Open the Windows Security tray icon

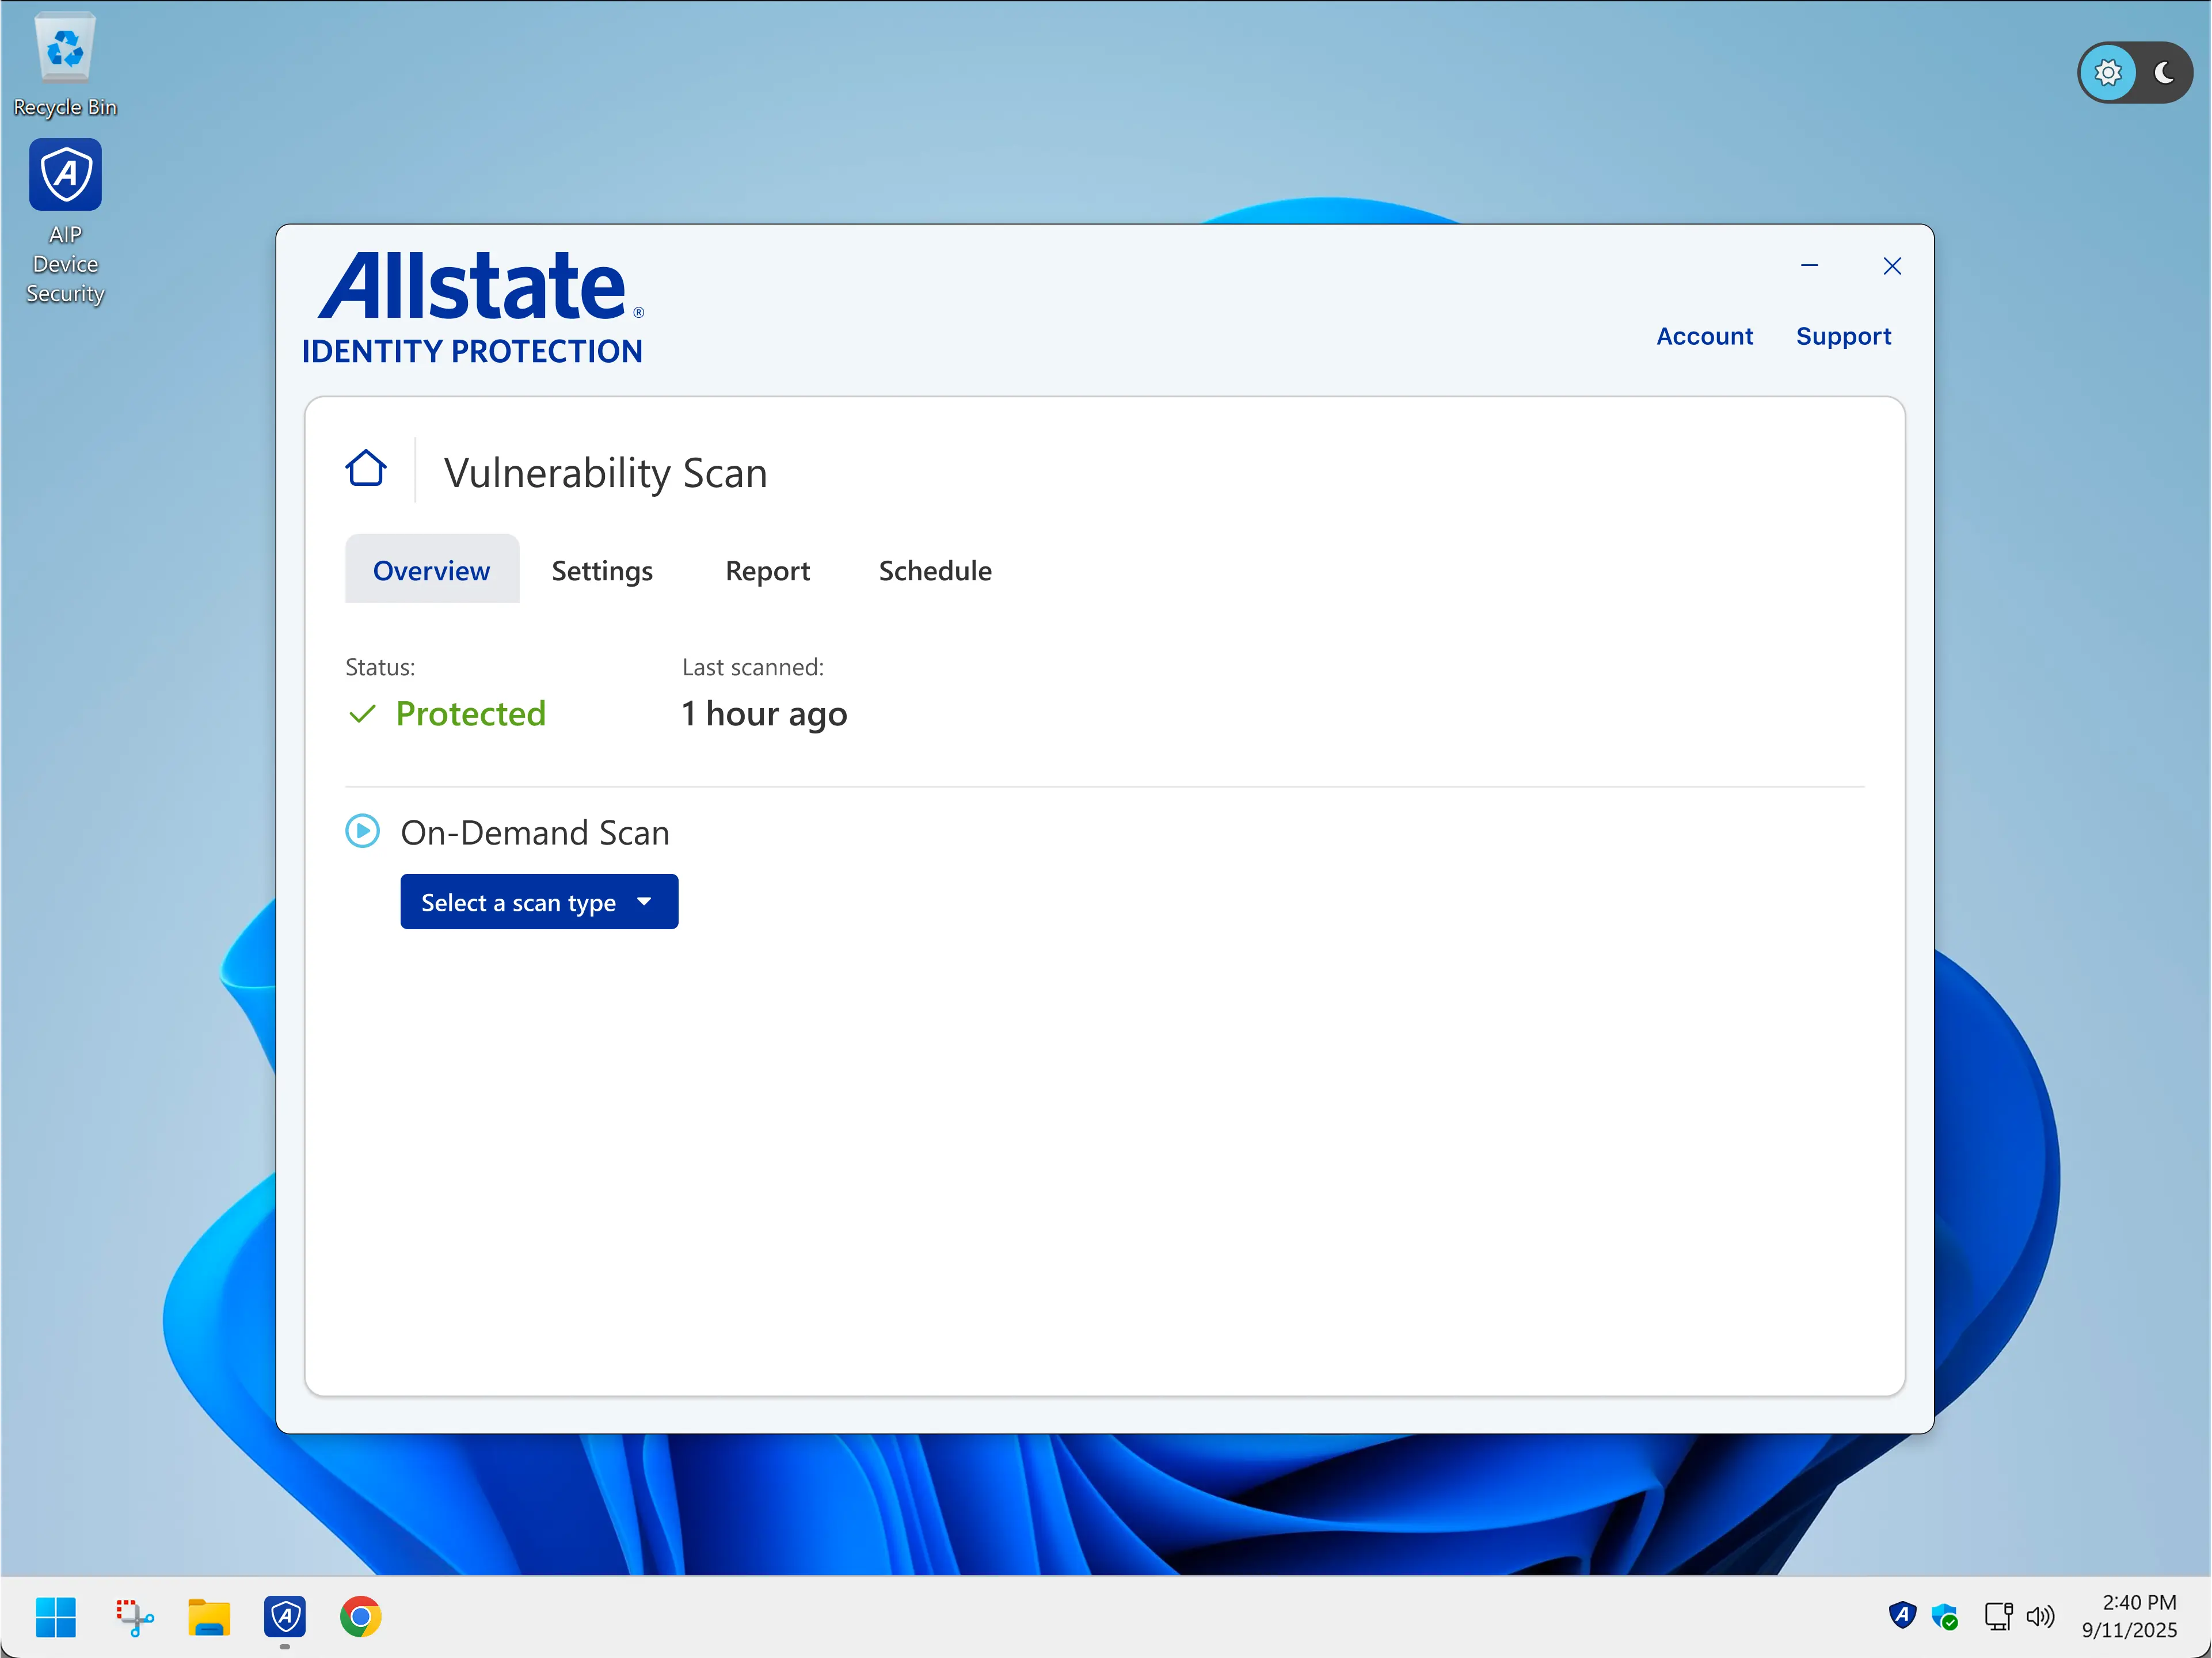click(1945, 1616)
